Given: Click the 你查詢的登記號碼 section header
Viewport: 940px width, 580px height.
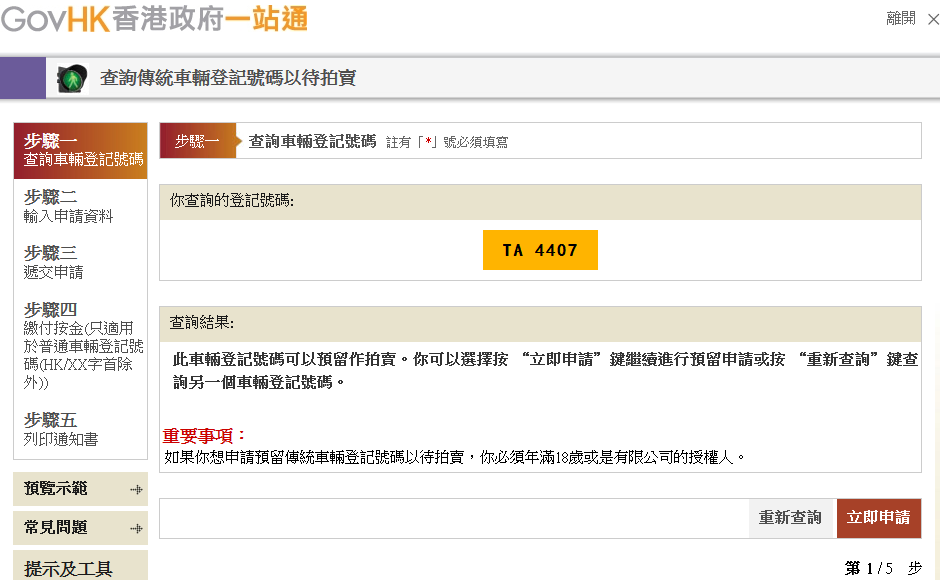Looking at the screenshot, I should (x=540, y=201).
